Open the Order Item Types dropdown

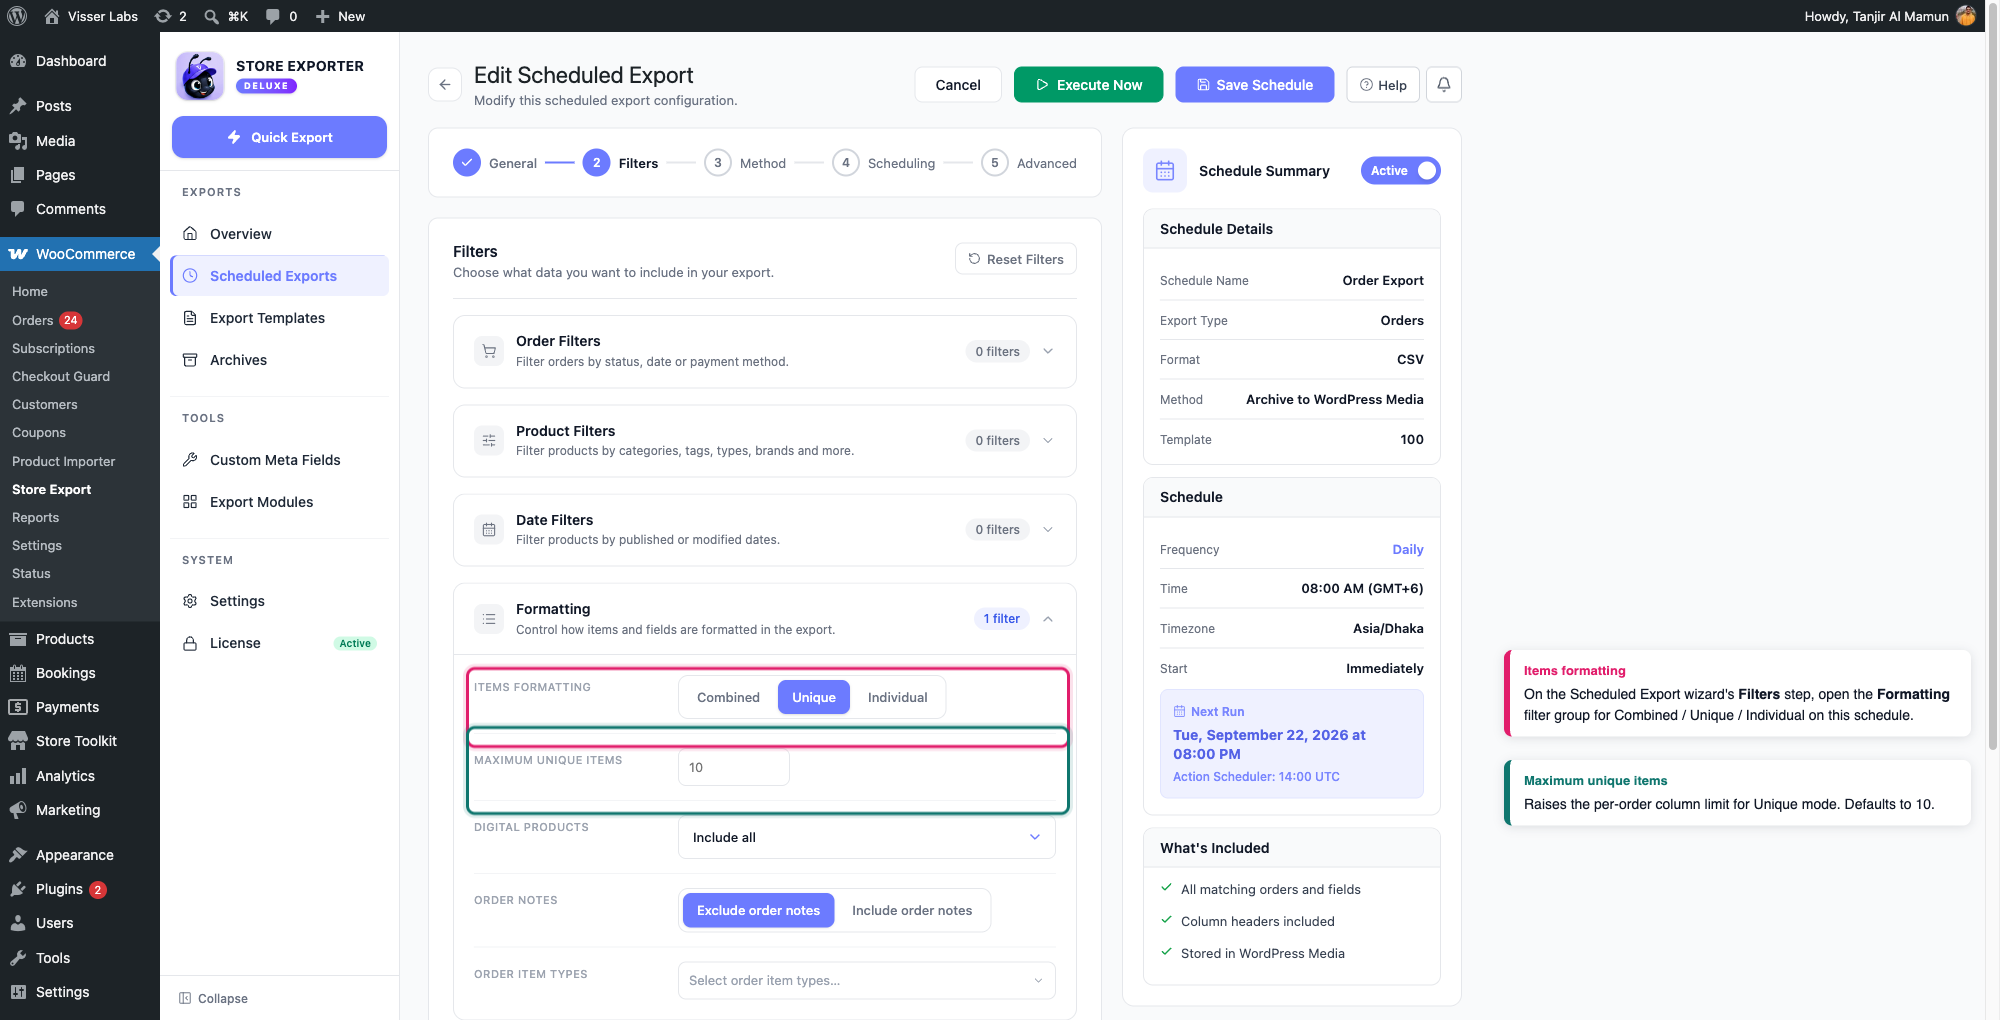pos(867,980)
